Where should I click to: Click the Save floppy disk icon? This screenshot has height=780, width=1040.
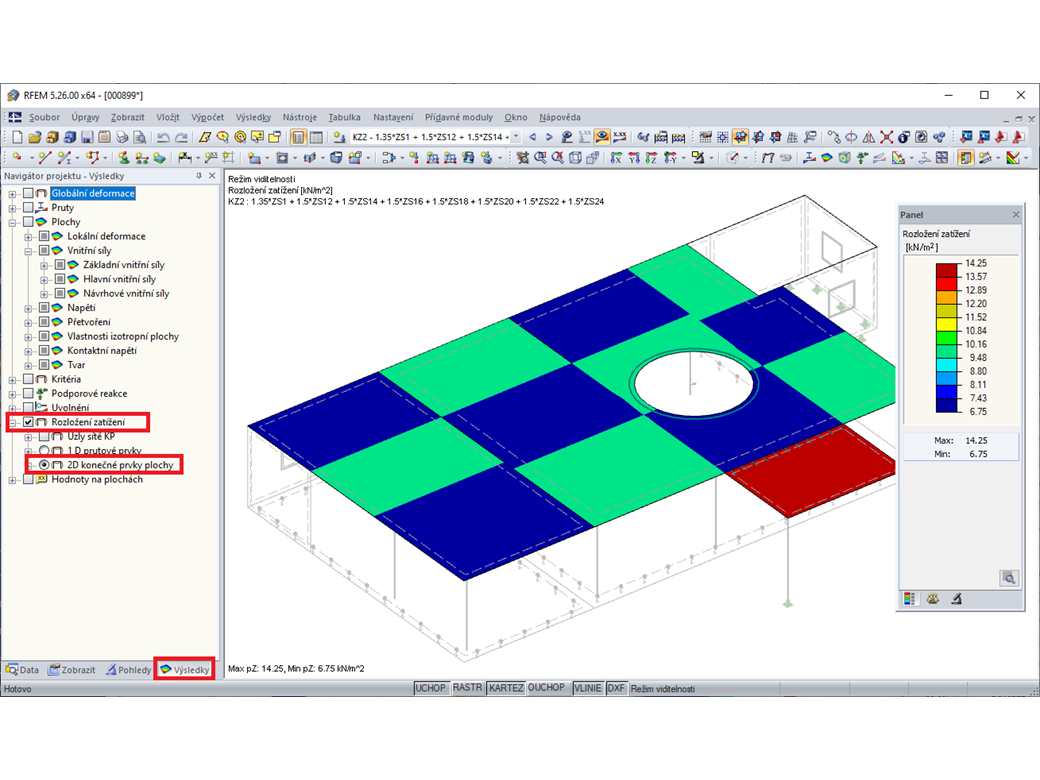[x=87, y=137]
